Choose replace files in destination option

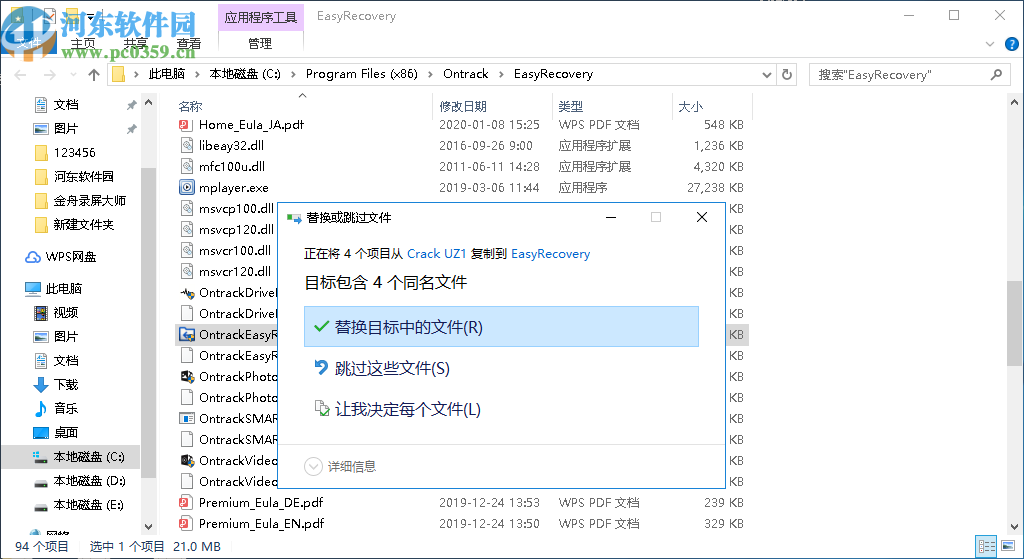[x=501, y=327]
